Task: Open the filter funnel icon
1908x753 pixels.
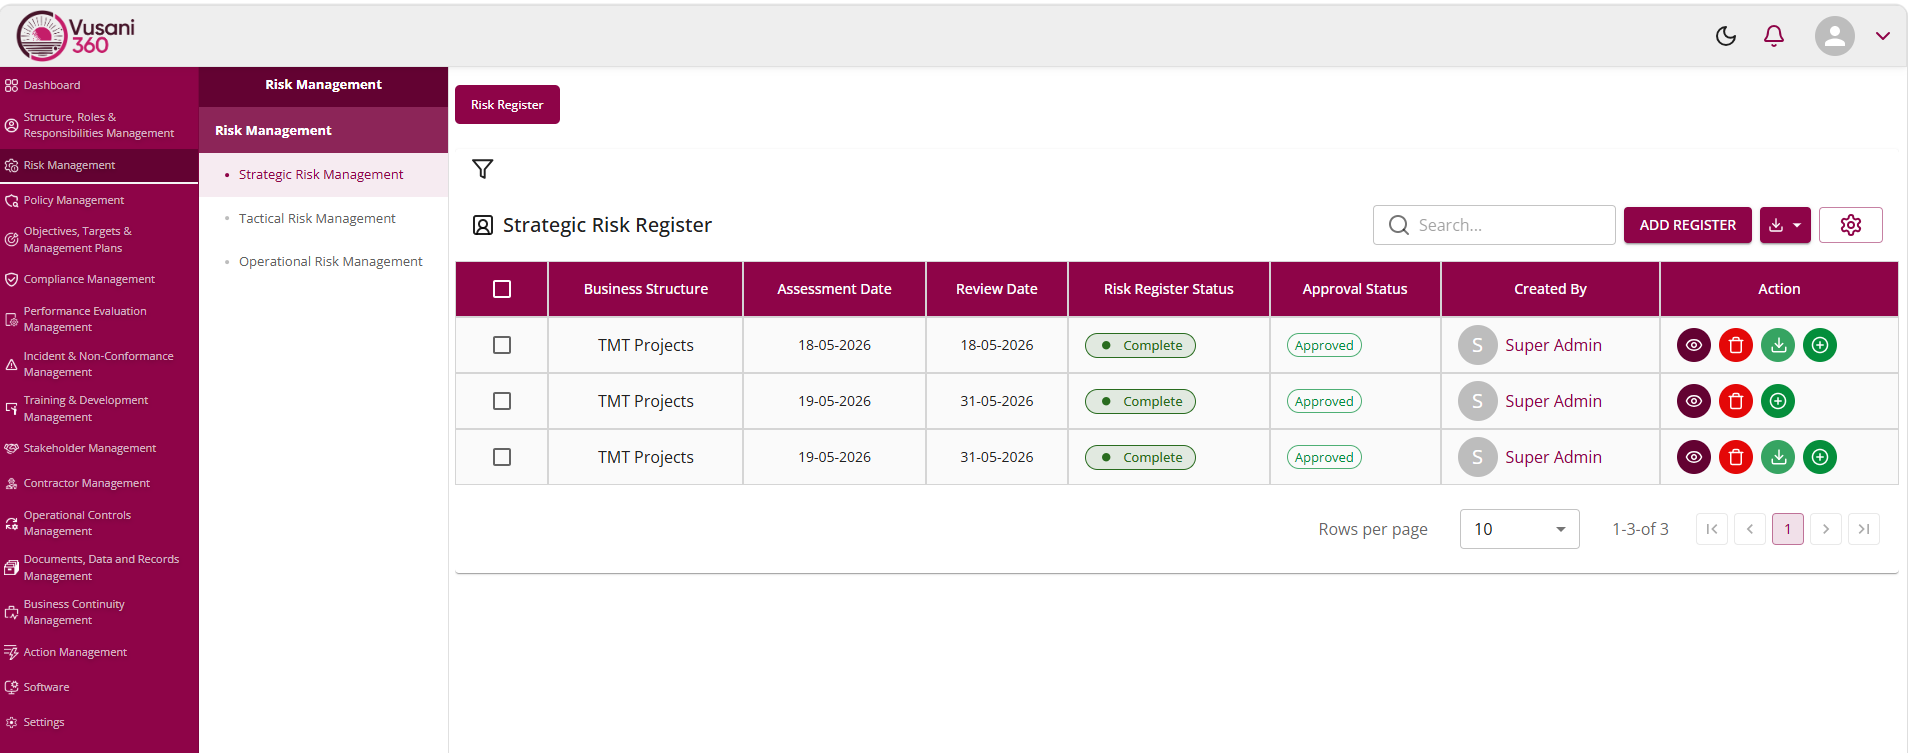Action: (483, 169)
